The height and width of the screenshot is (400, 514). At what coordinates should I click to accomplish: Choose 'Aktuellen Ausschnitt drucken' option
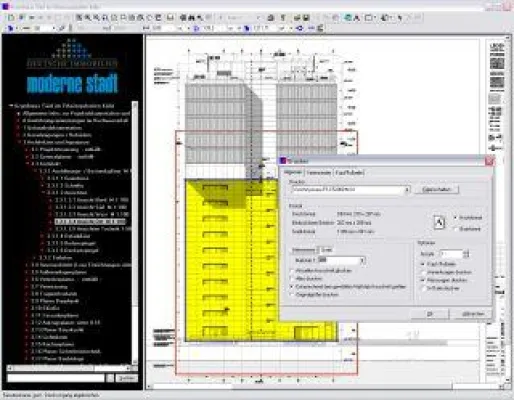(321, 271)
